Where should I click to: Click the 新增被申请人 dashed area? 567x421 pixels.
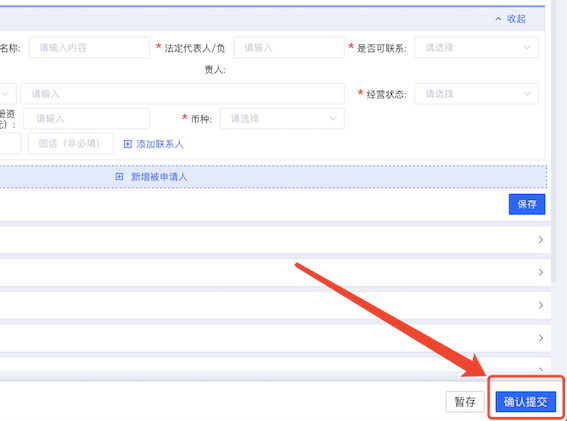coord(273,177)
